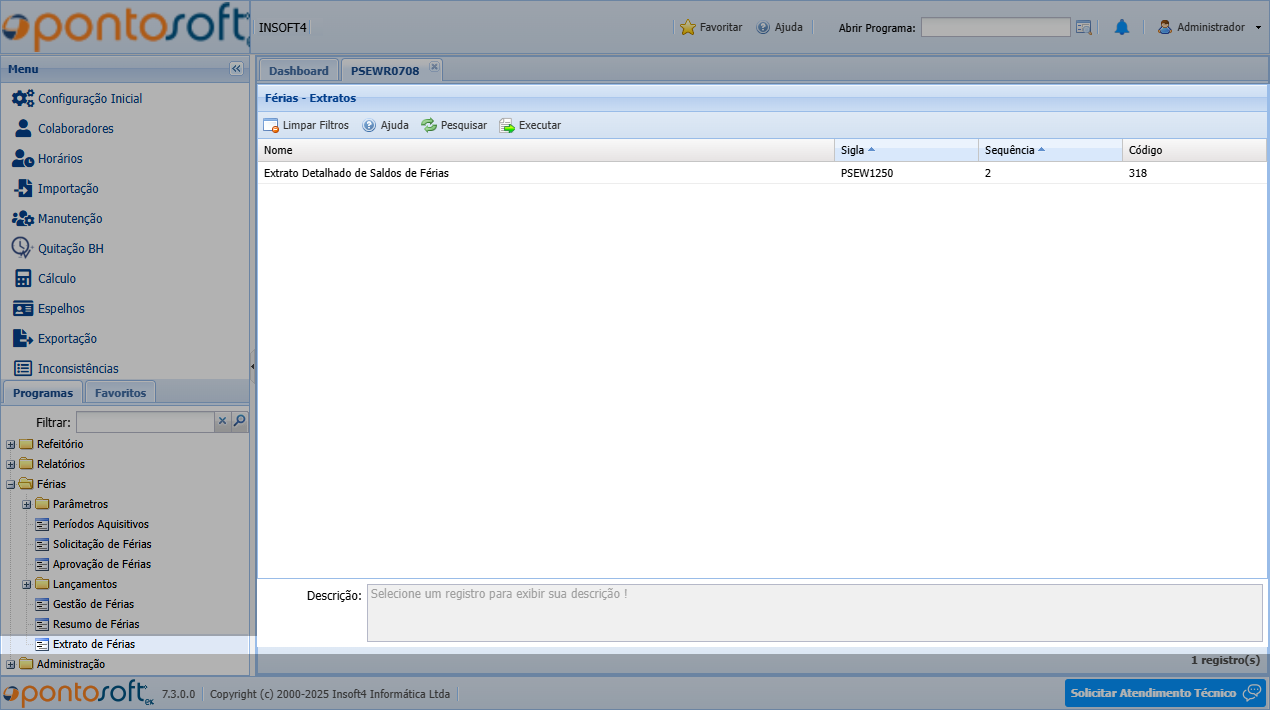1270x710 pixels.
Task: Close the PSEWR0708 tab
Action: pyautogui.click(x=434, y=67)
